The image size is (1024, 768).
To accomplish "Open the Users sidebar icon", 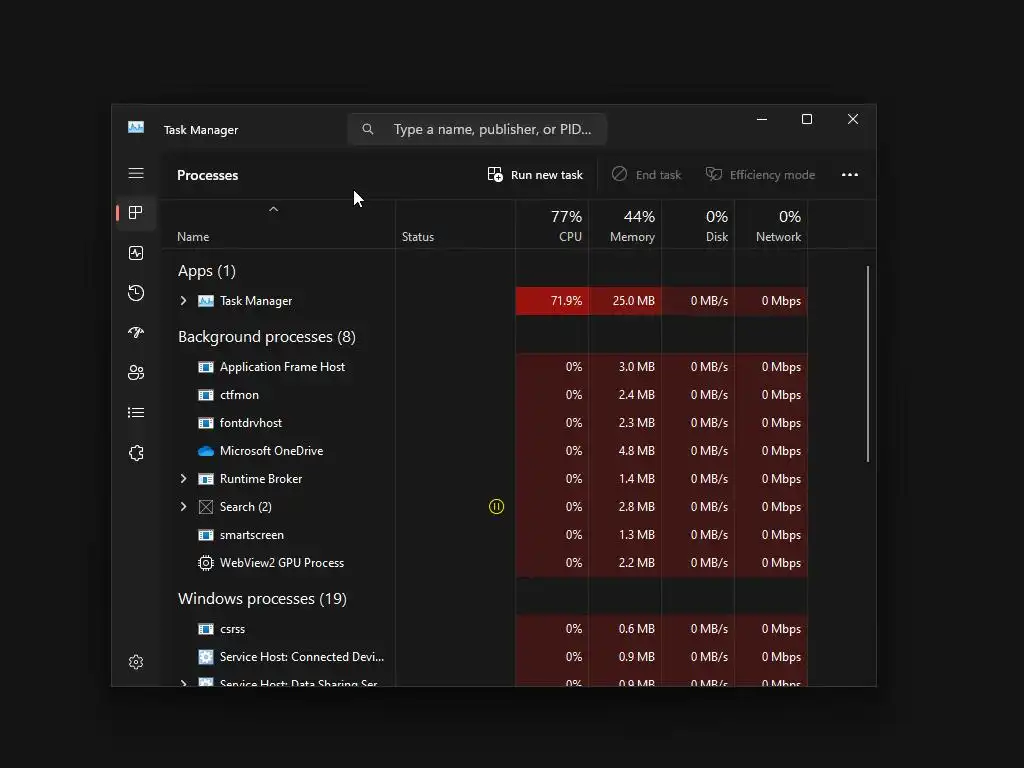I will coord(136,373).
